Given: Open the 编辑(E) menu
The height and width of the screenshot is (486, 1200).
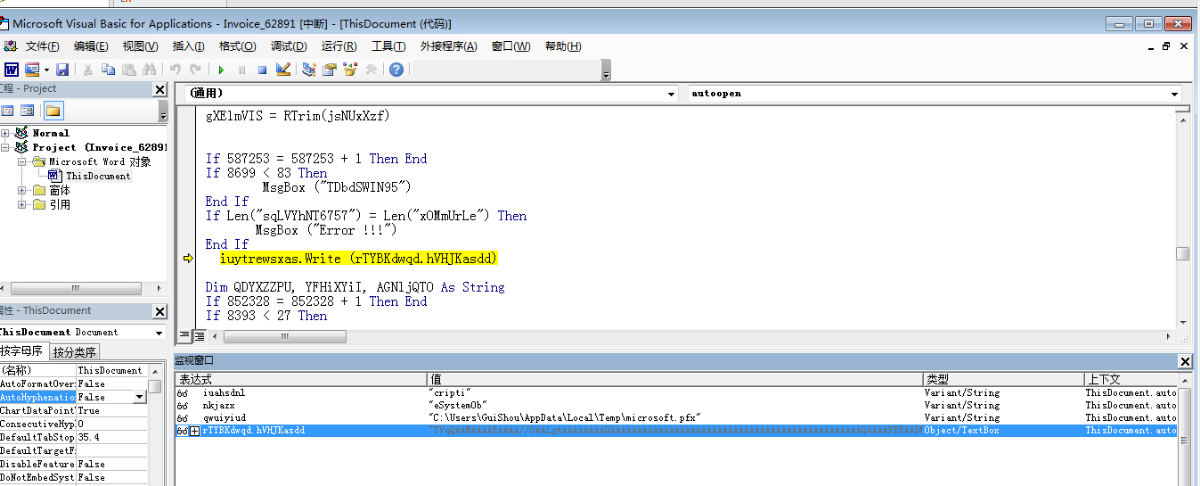Looking at the screenshot, I should coord(91,46).
